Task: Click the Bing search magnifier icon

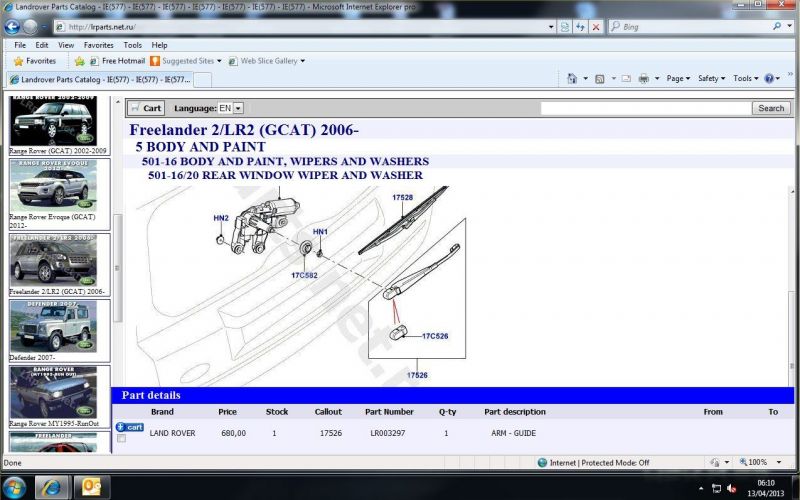Action: (777, 26)
